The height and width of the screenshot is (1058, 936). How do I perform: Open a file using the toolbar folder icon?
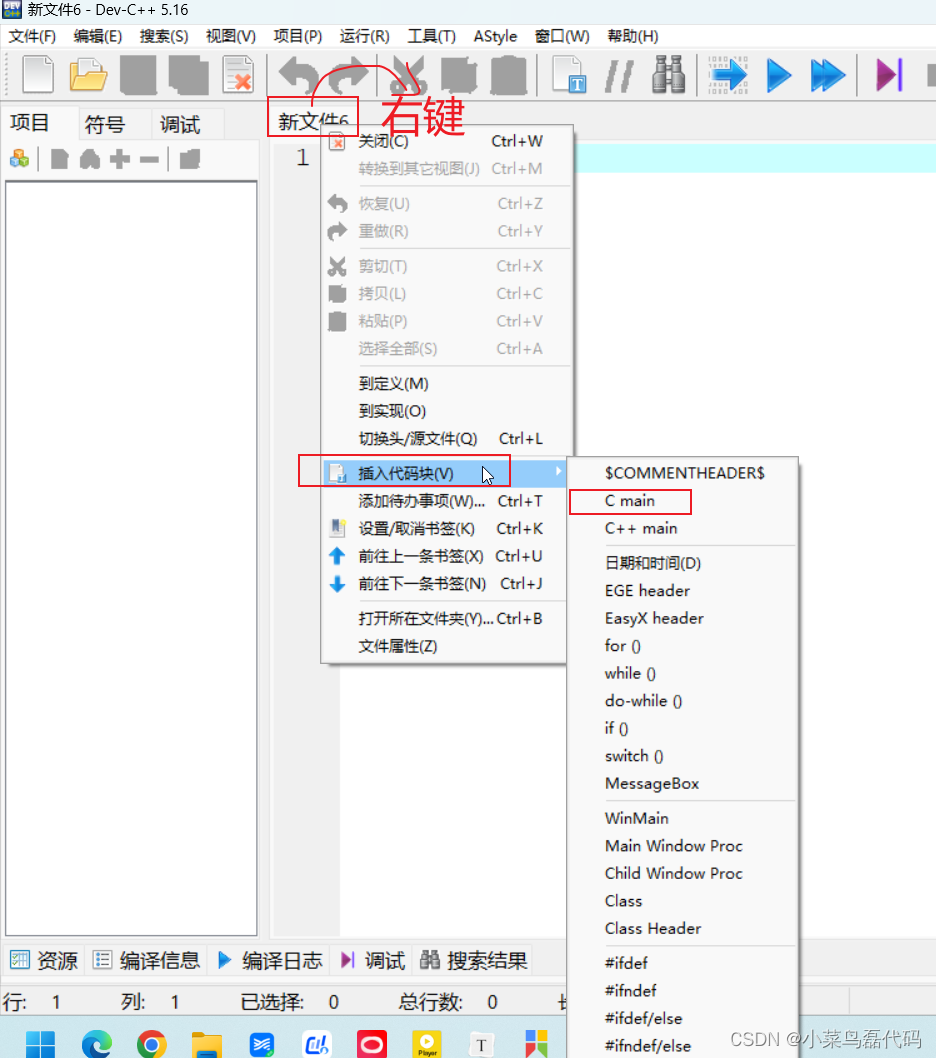[88, 74]
